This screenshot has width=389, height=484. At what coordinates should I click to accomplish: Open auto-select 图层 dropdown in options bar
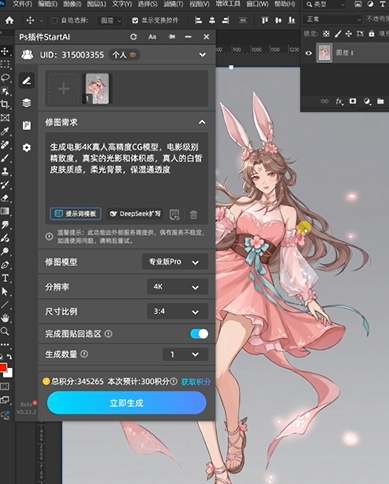[111, 21]
